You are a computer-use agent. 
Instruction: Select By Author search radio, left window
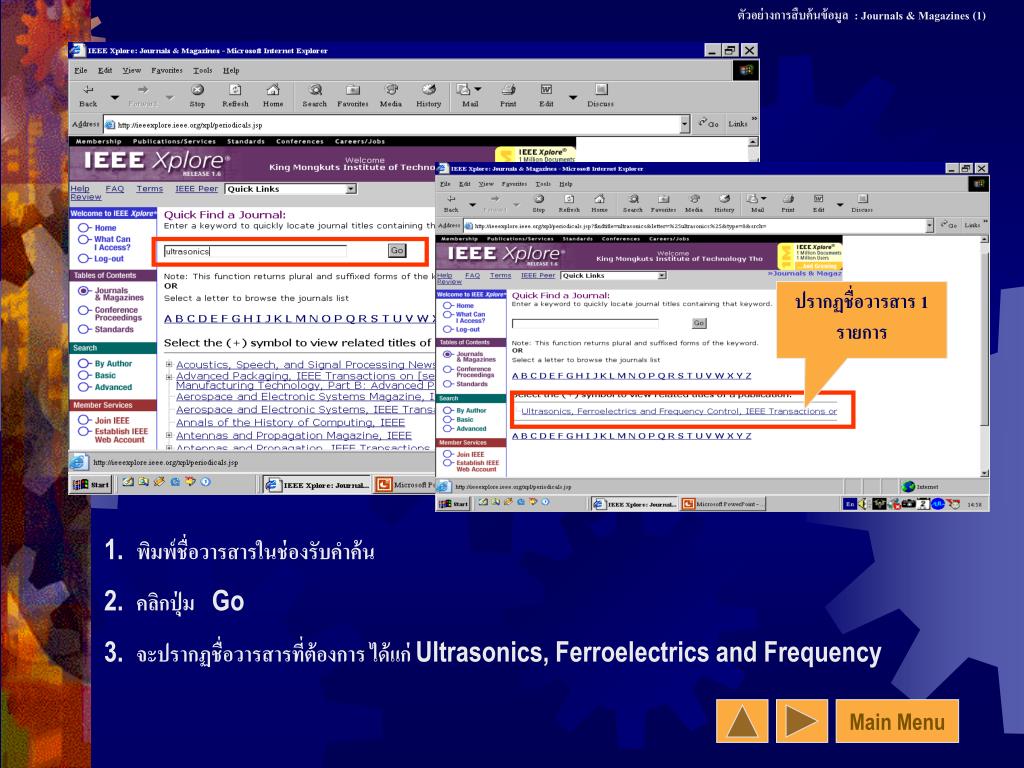[84, 363]
